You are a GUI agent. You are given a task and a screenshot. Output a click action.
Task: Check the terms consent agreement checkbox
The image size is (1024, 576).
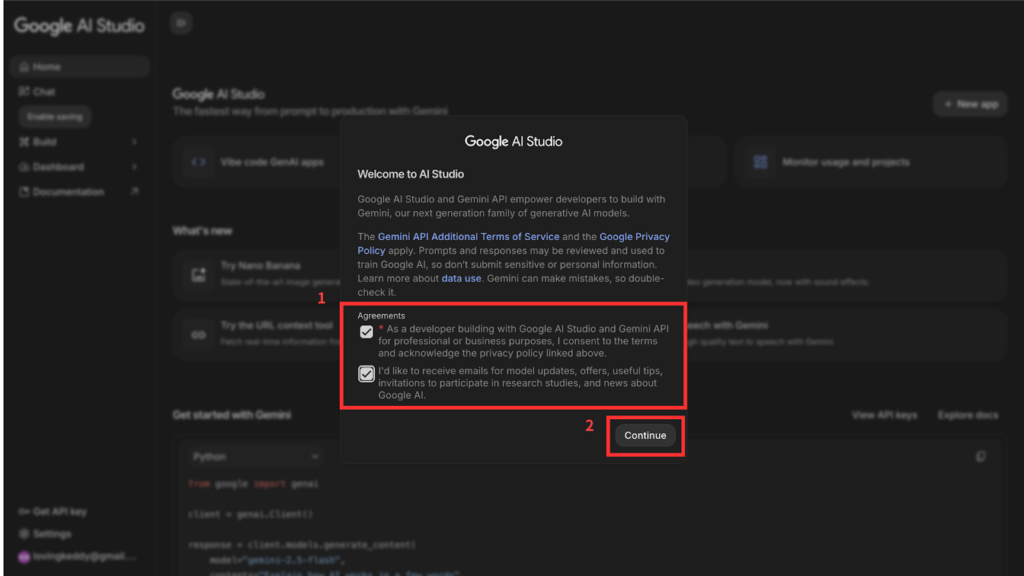click(366, 332)
